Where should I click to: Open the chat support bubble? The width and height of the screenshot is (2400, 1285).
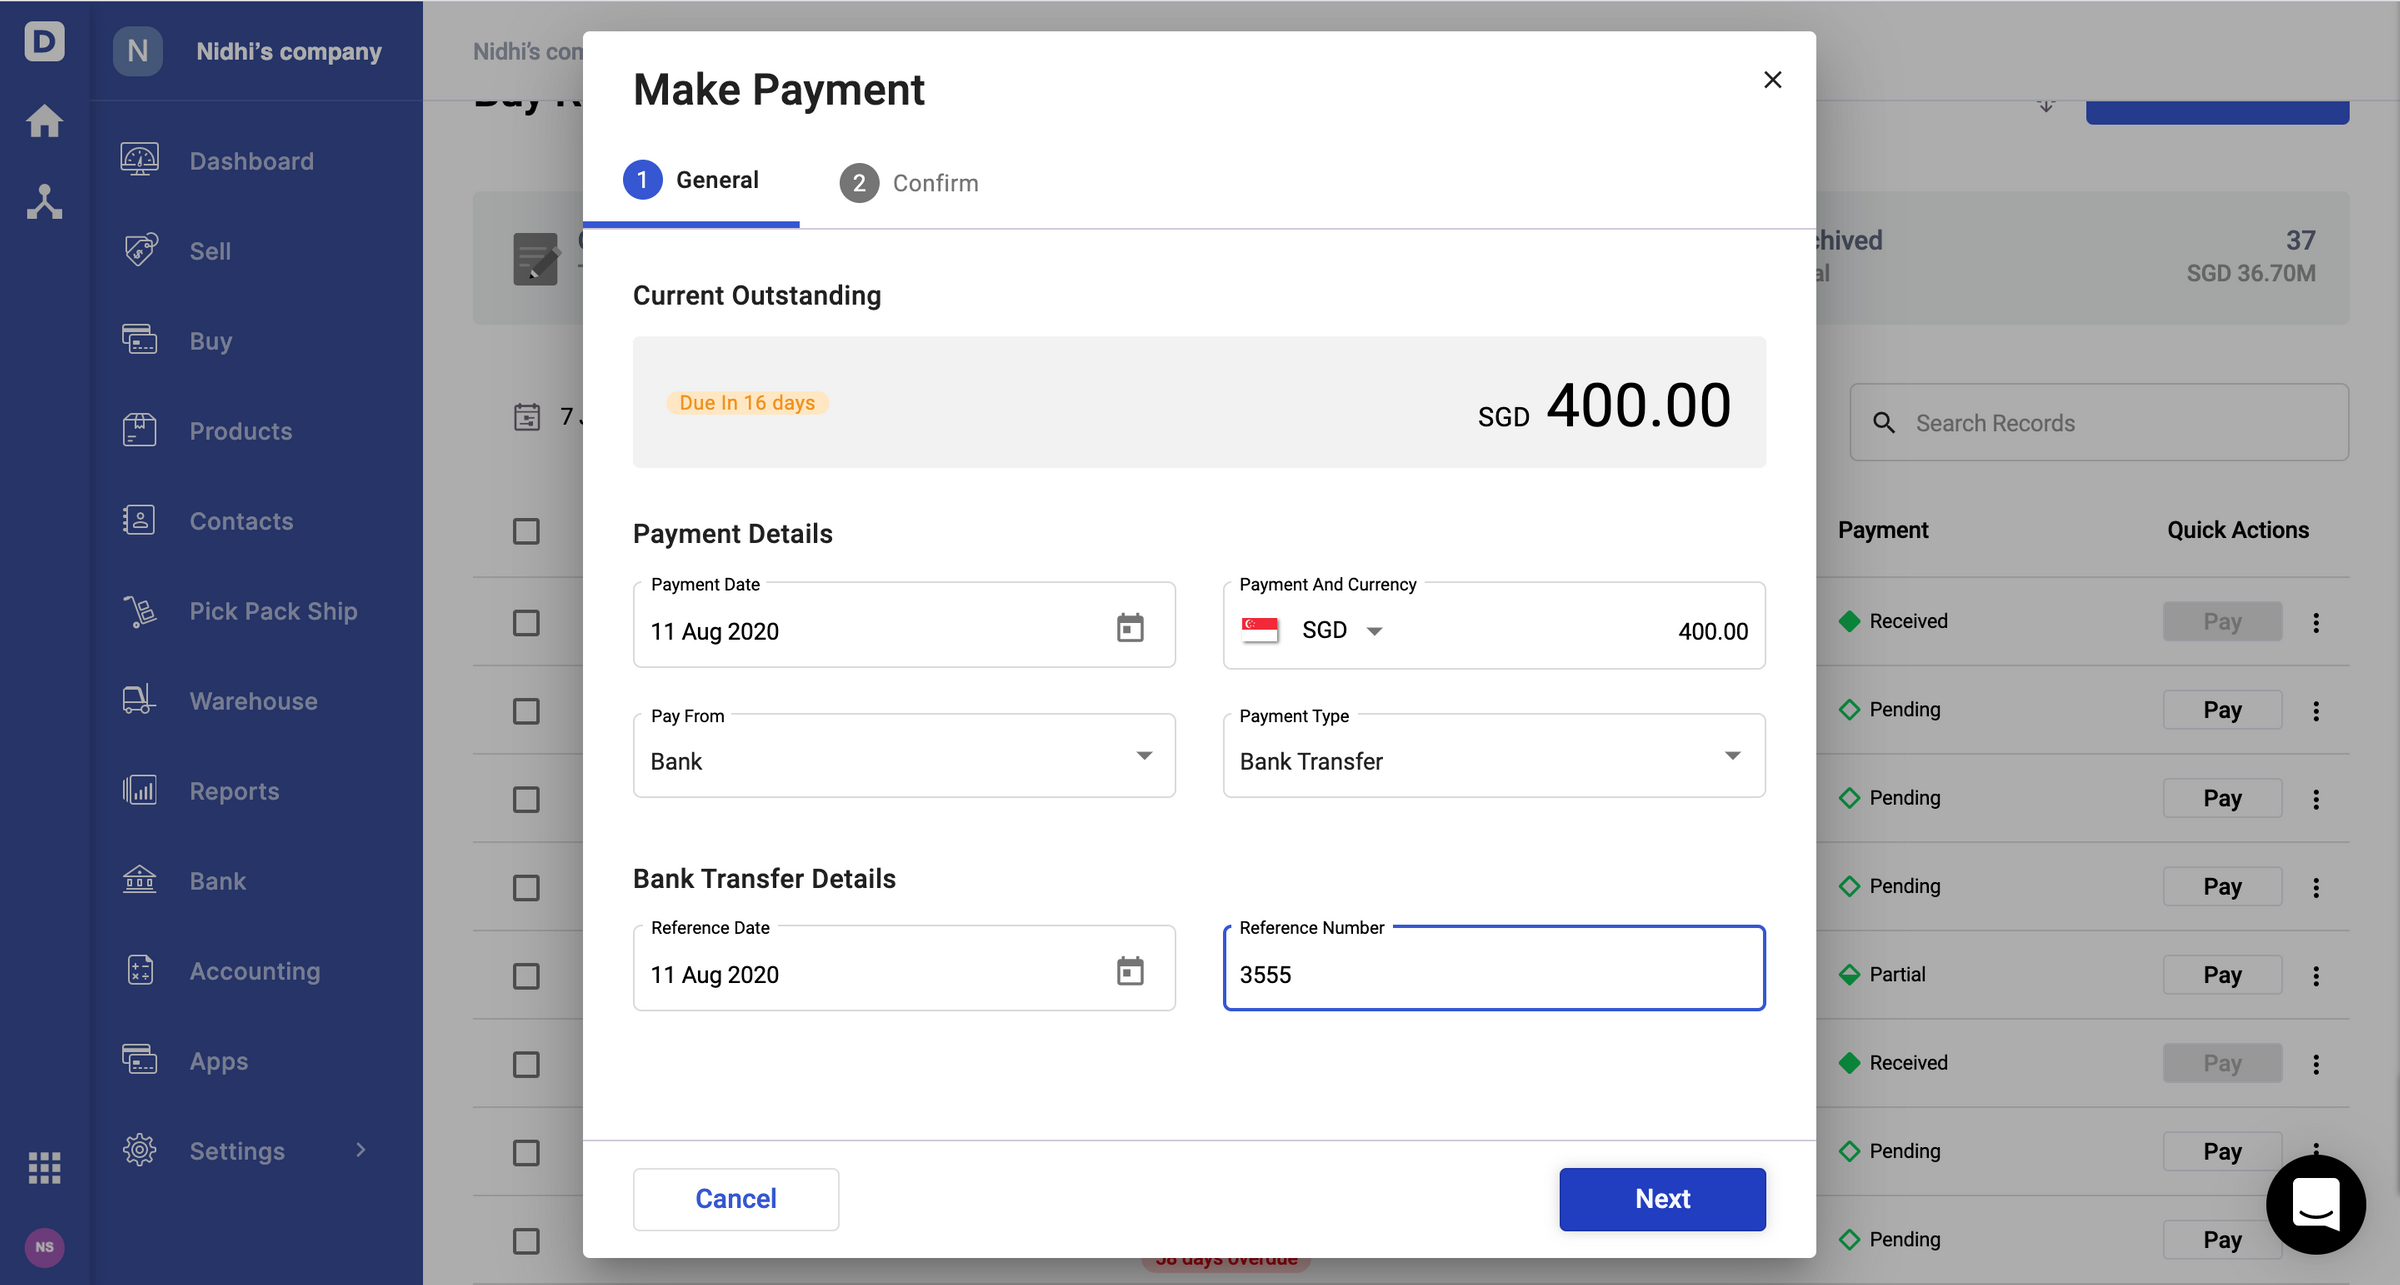click(2315, 1203)
